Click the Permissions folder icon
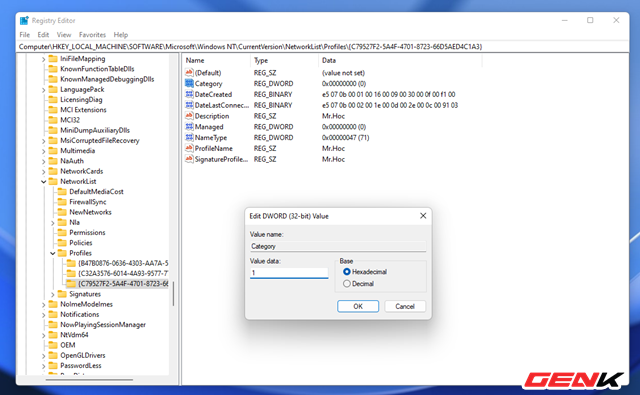The height and width of the screenshot is (395, 640). [x=62, y=233]
